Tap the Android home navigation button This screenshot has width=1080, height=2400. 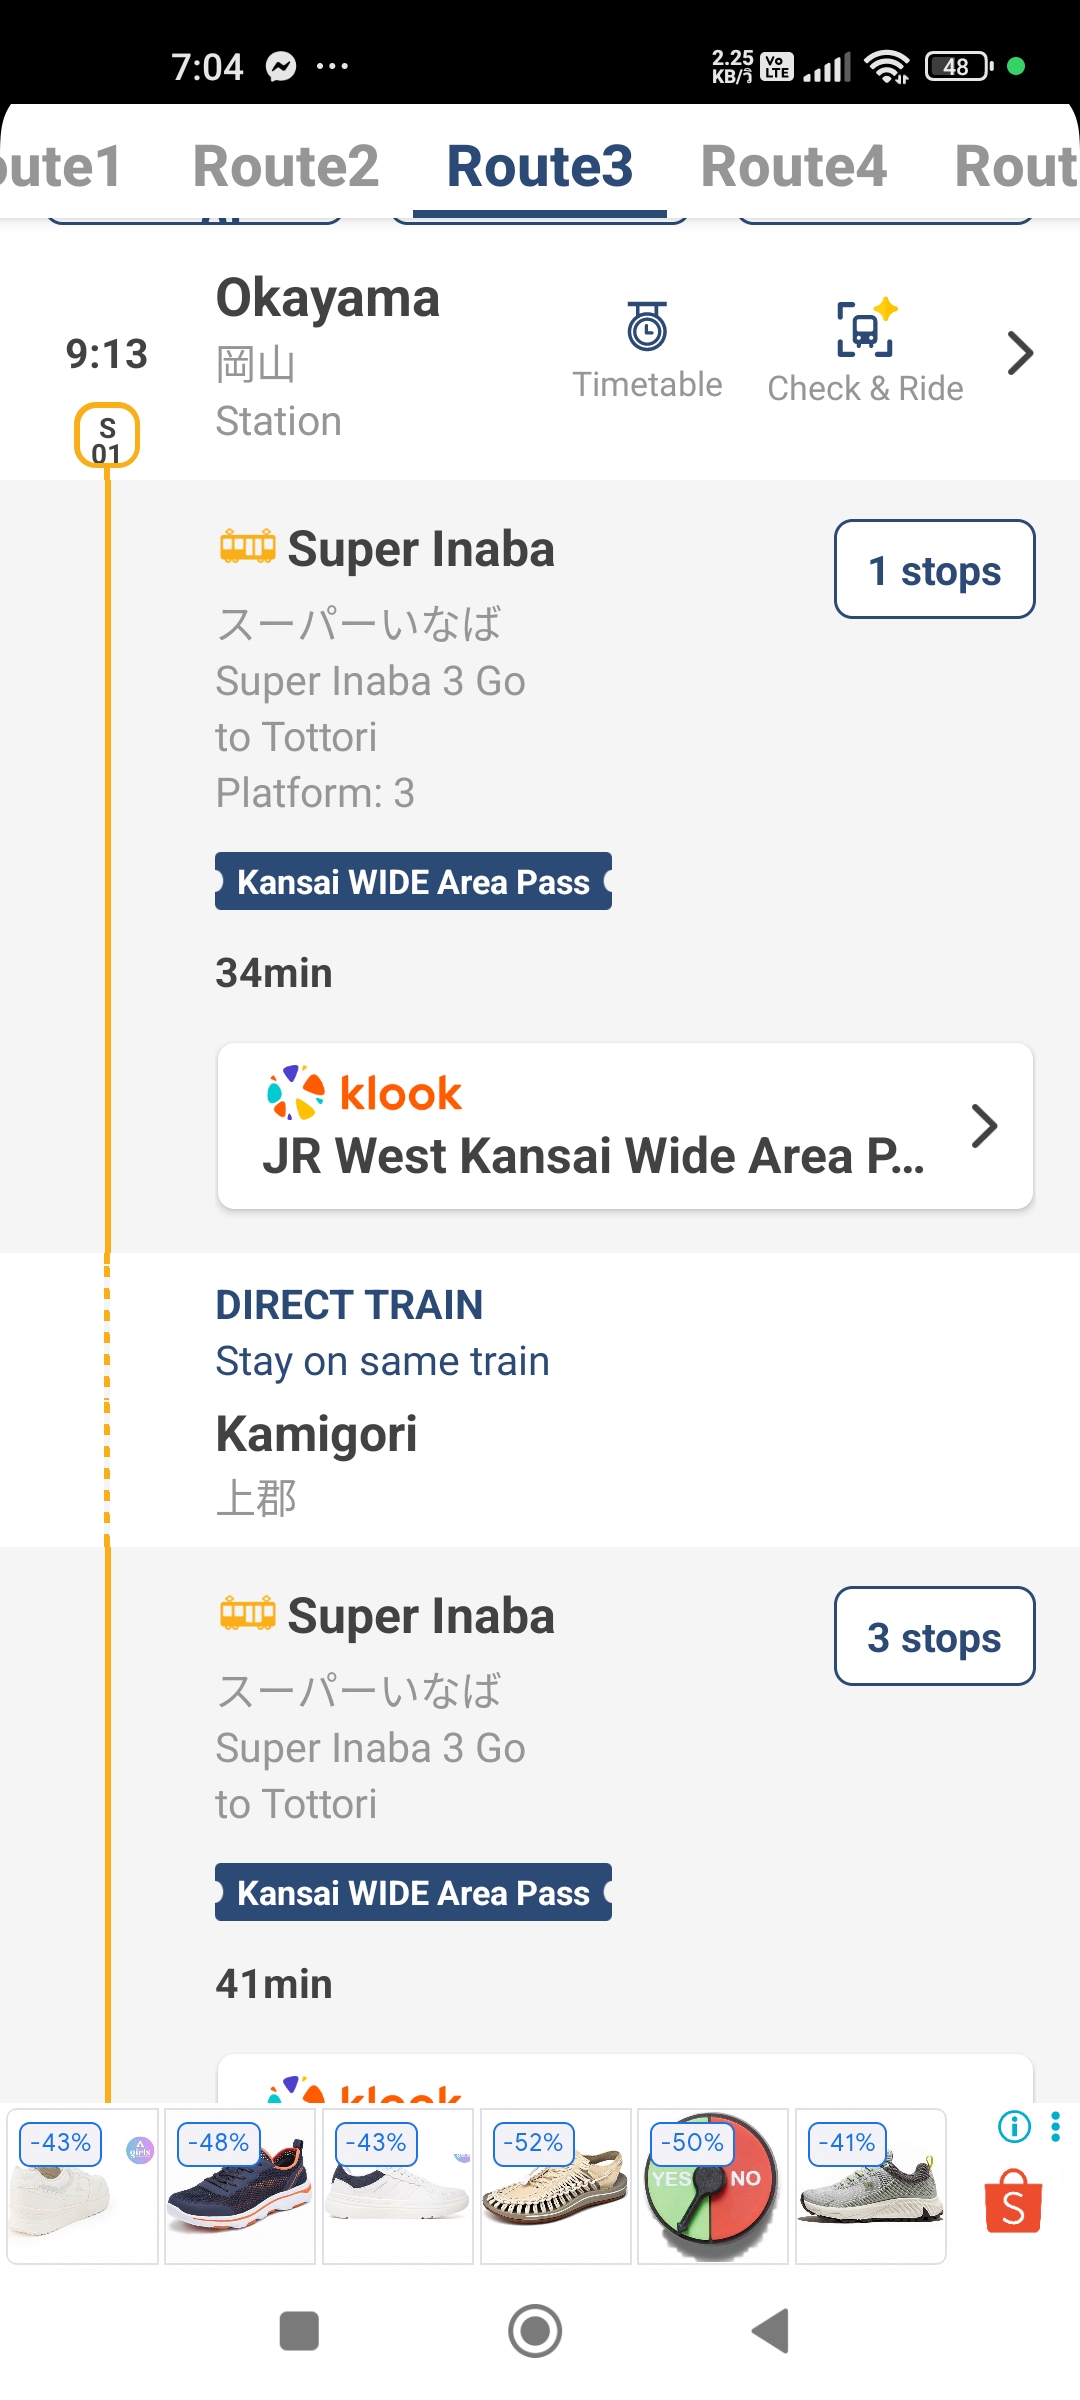535,2331
